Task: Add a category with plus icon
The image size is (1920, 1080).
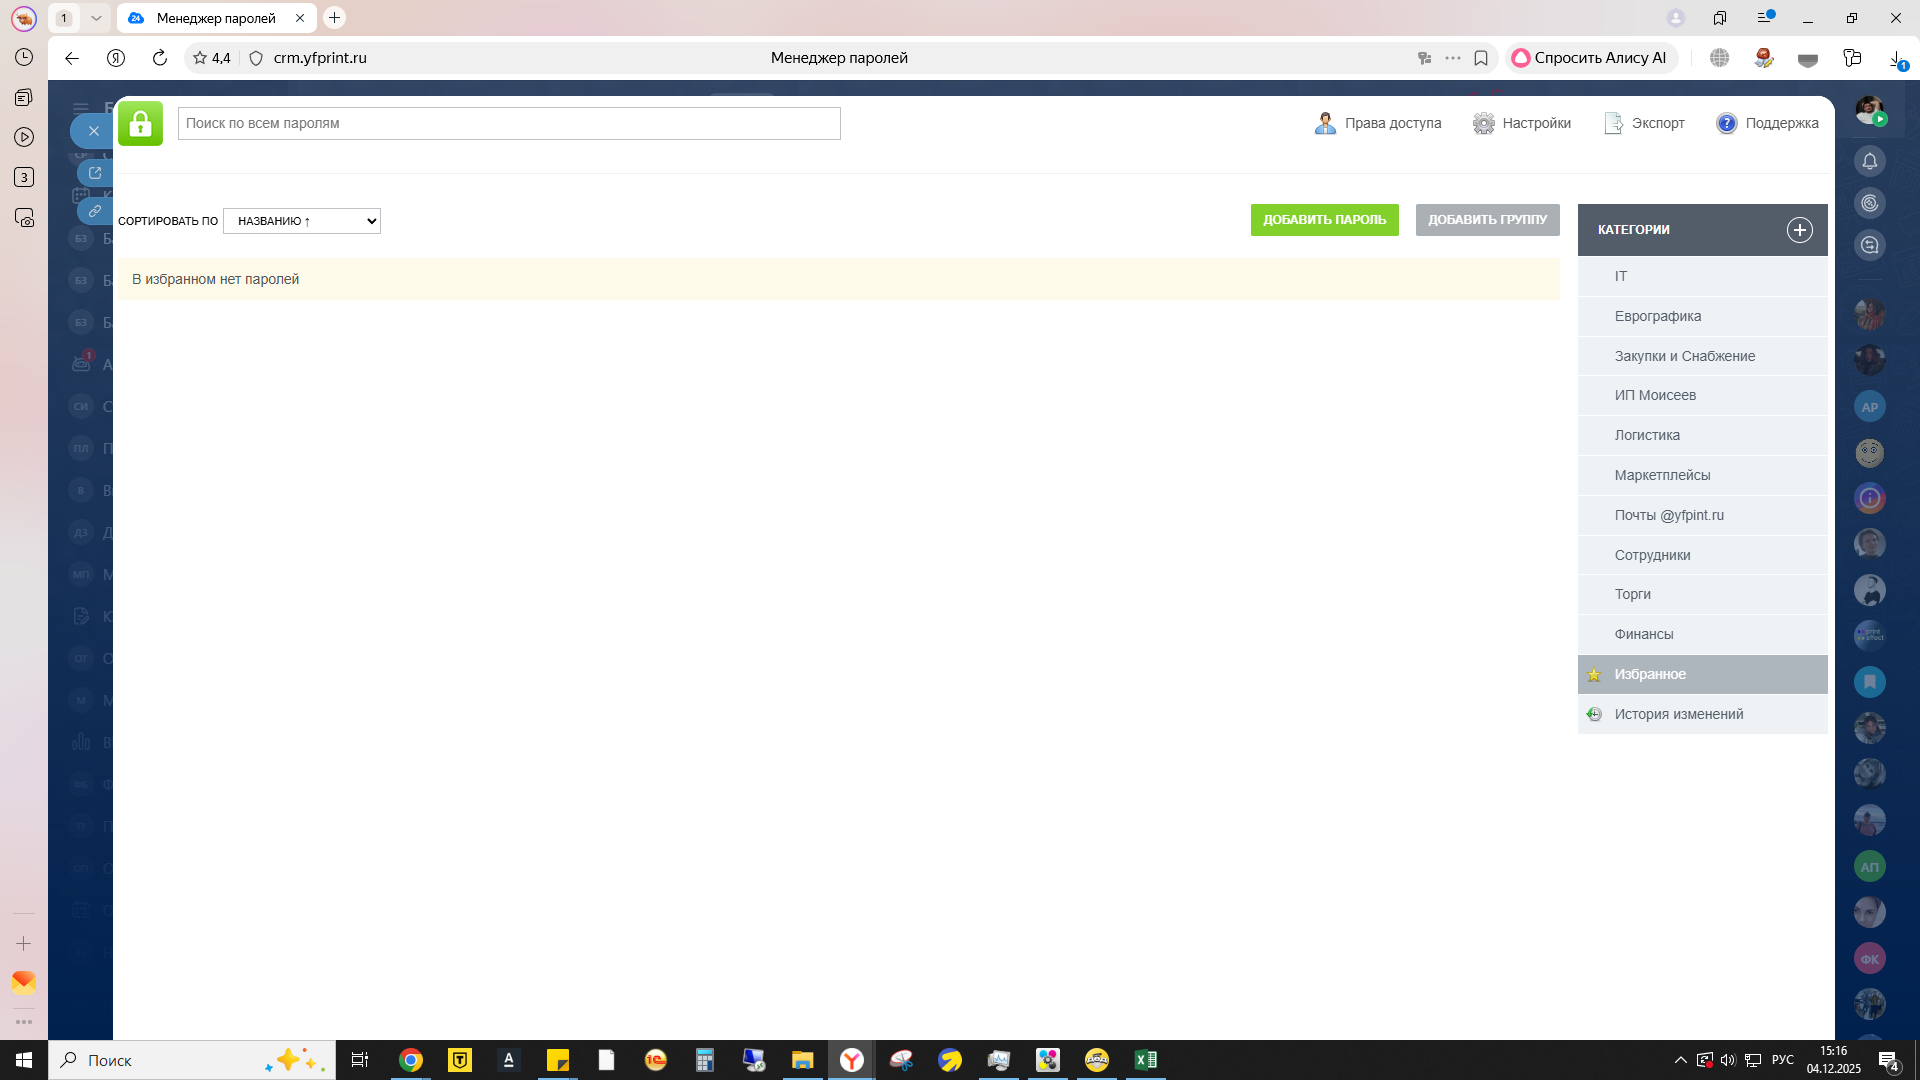Action: click(x=1799, y=230)
